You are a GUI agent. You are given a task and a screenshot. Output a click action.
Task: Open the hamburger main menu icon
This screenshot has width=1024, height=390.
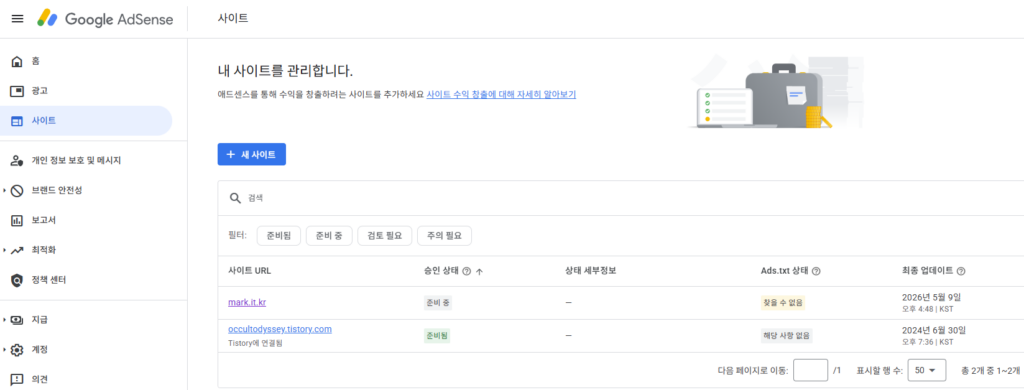point(18,19)
